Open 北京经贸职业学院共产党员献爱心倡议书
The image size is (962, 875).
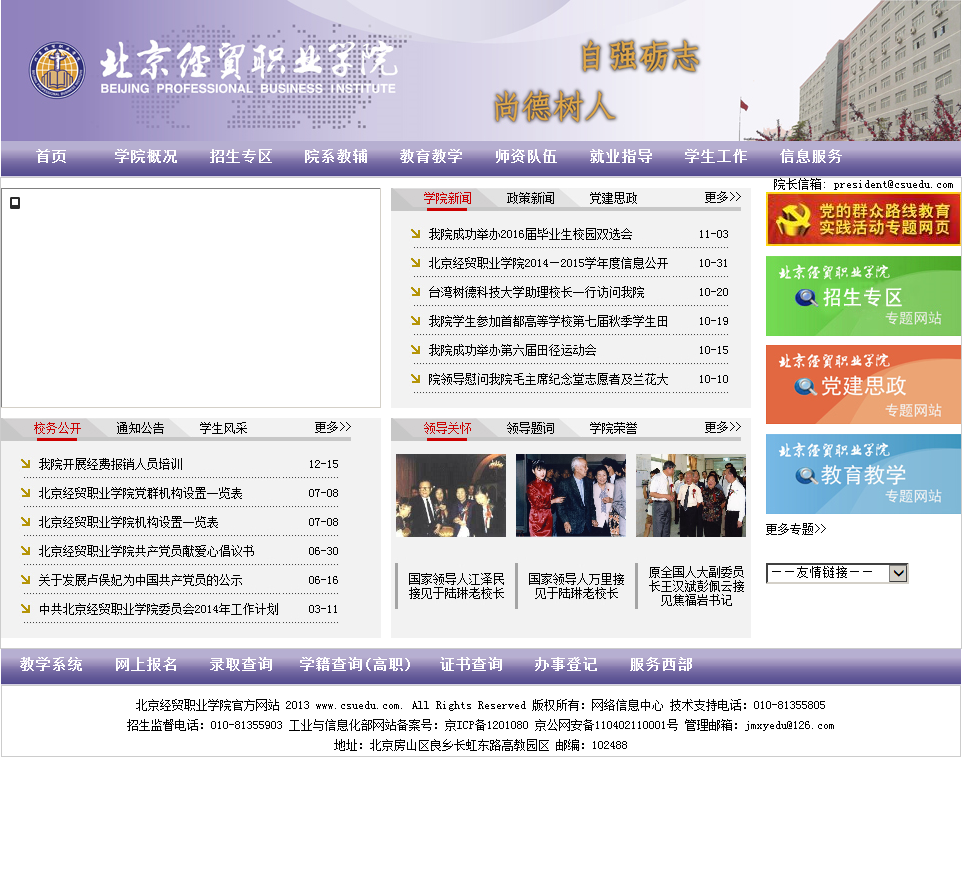coord(147,551)
